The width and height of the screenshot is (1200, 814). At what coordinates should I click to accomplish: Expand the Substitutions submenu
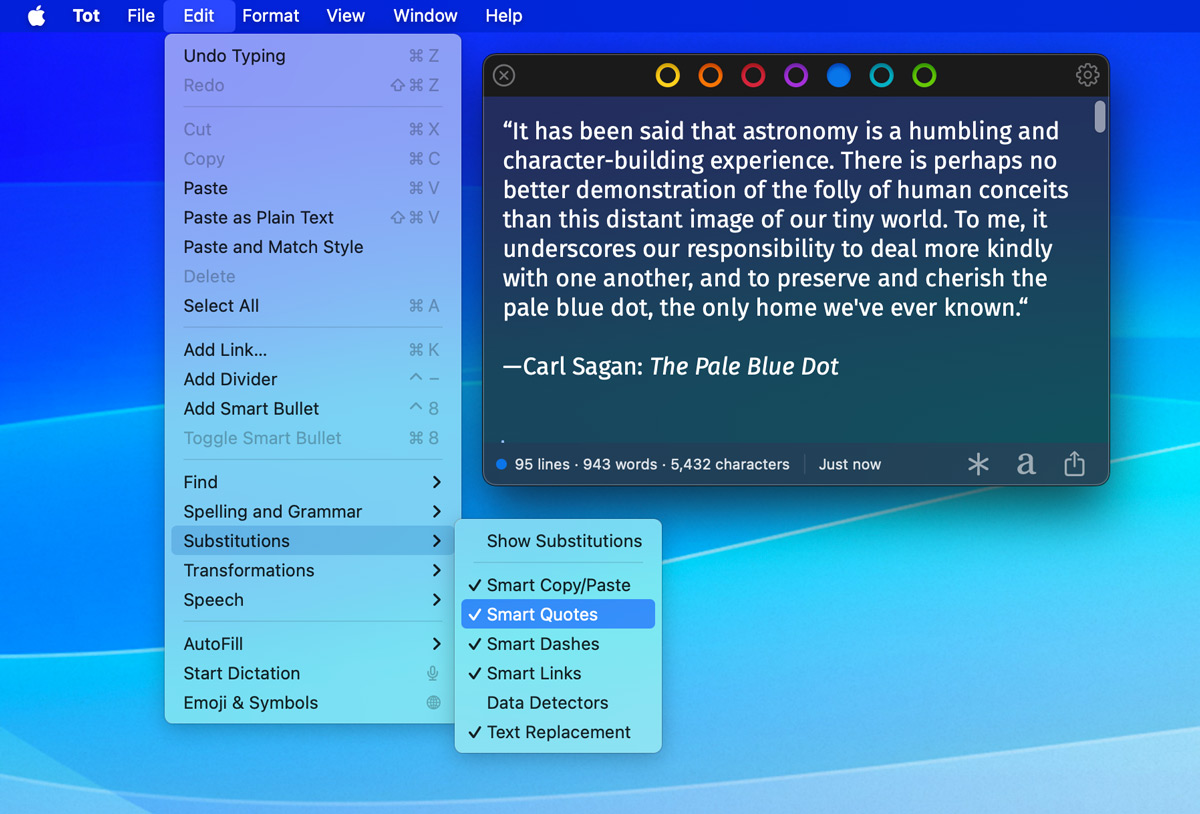pyautogui.click(x=312, y=541)
